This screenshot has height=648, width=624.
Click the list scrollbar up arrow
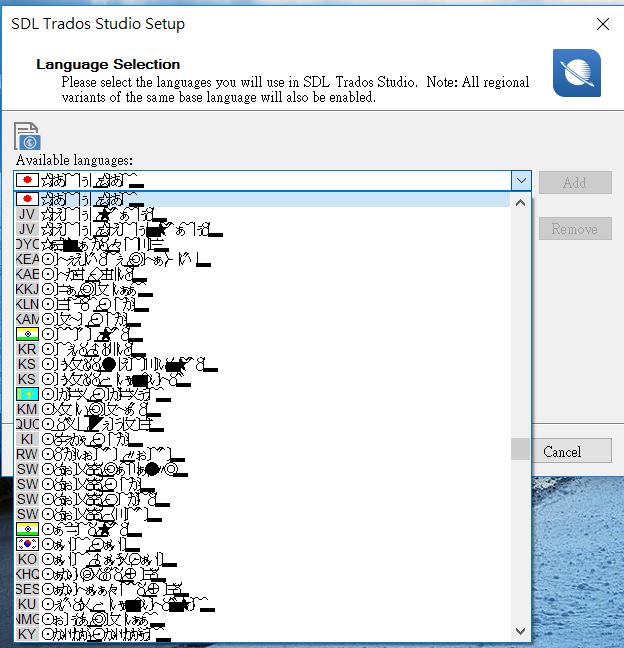521,202
